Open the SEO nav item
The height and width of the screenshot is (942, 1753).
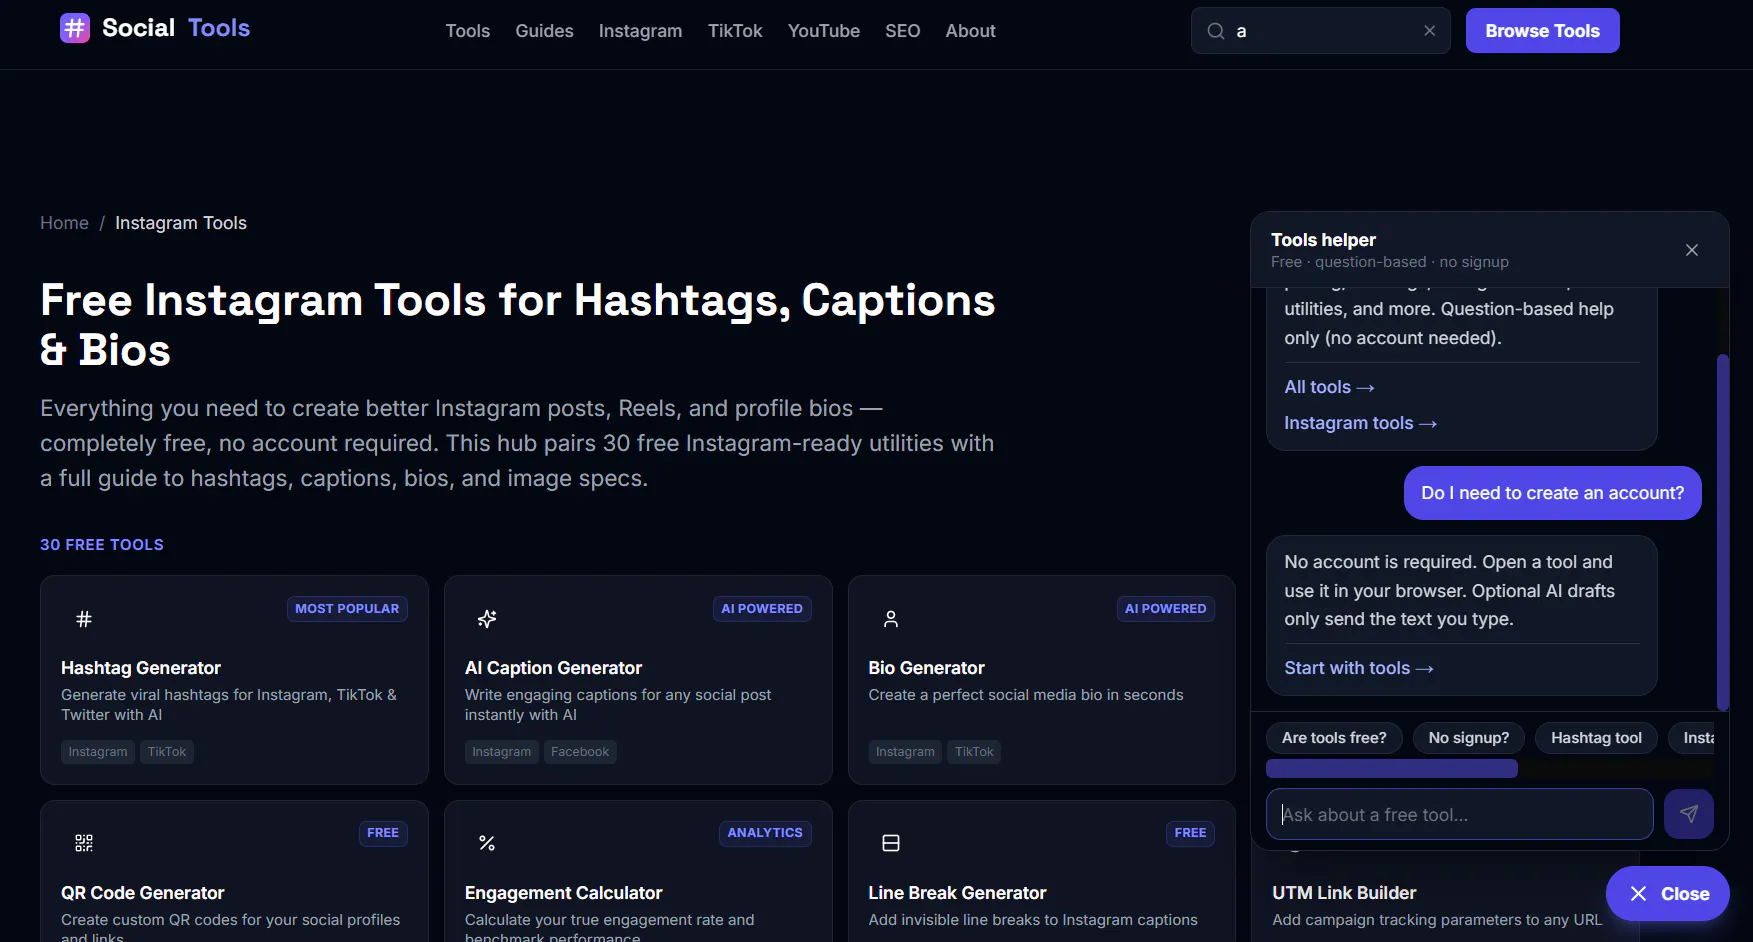(x=903, y=31)
